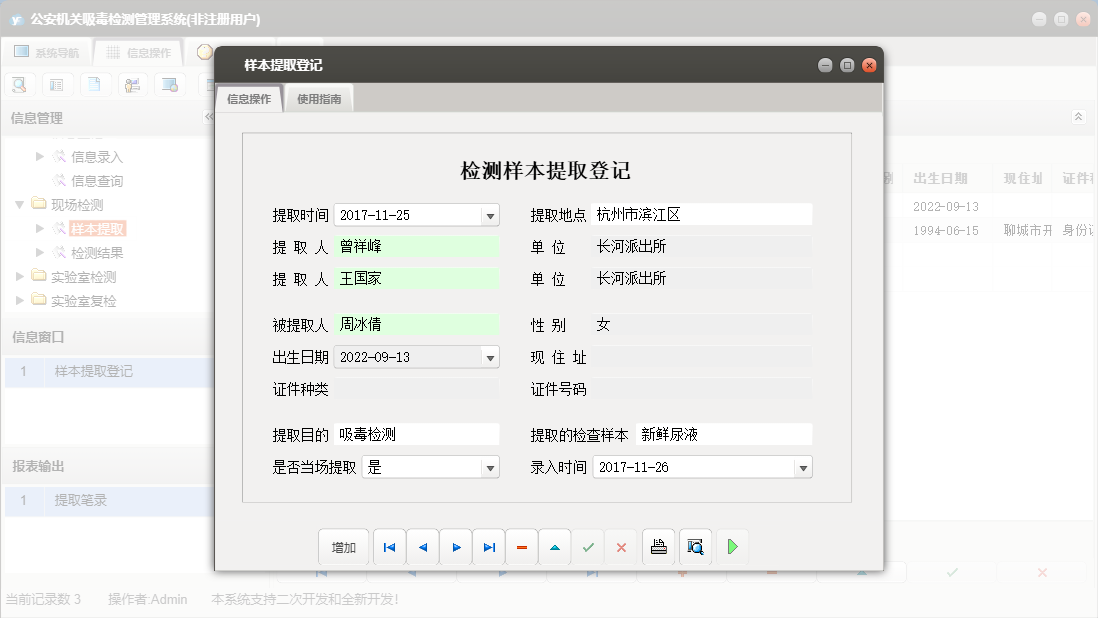Click the report list toolbar icon

(57, 84)
